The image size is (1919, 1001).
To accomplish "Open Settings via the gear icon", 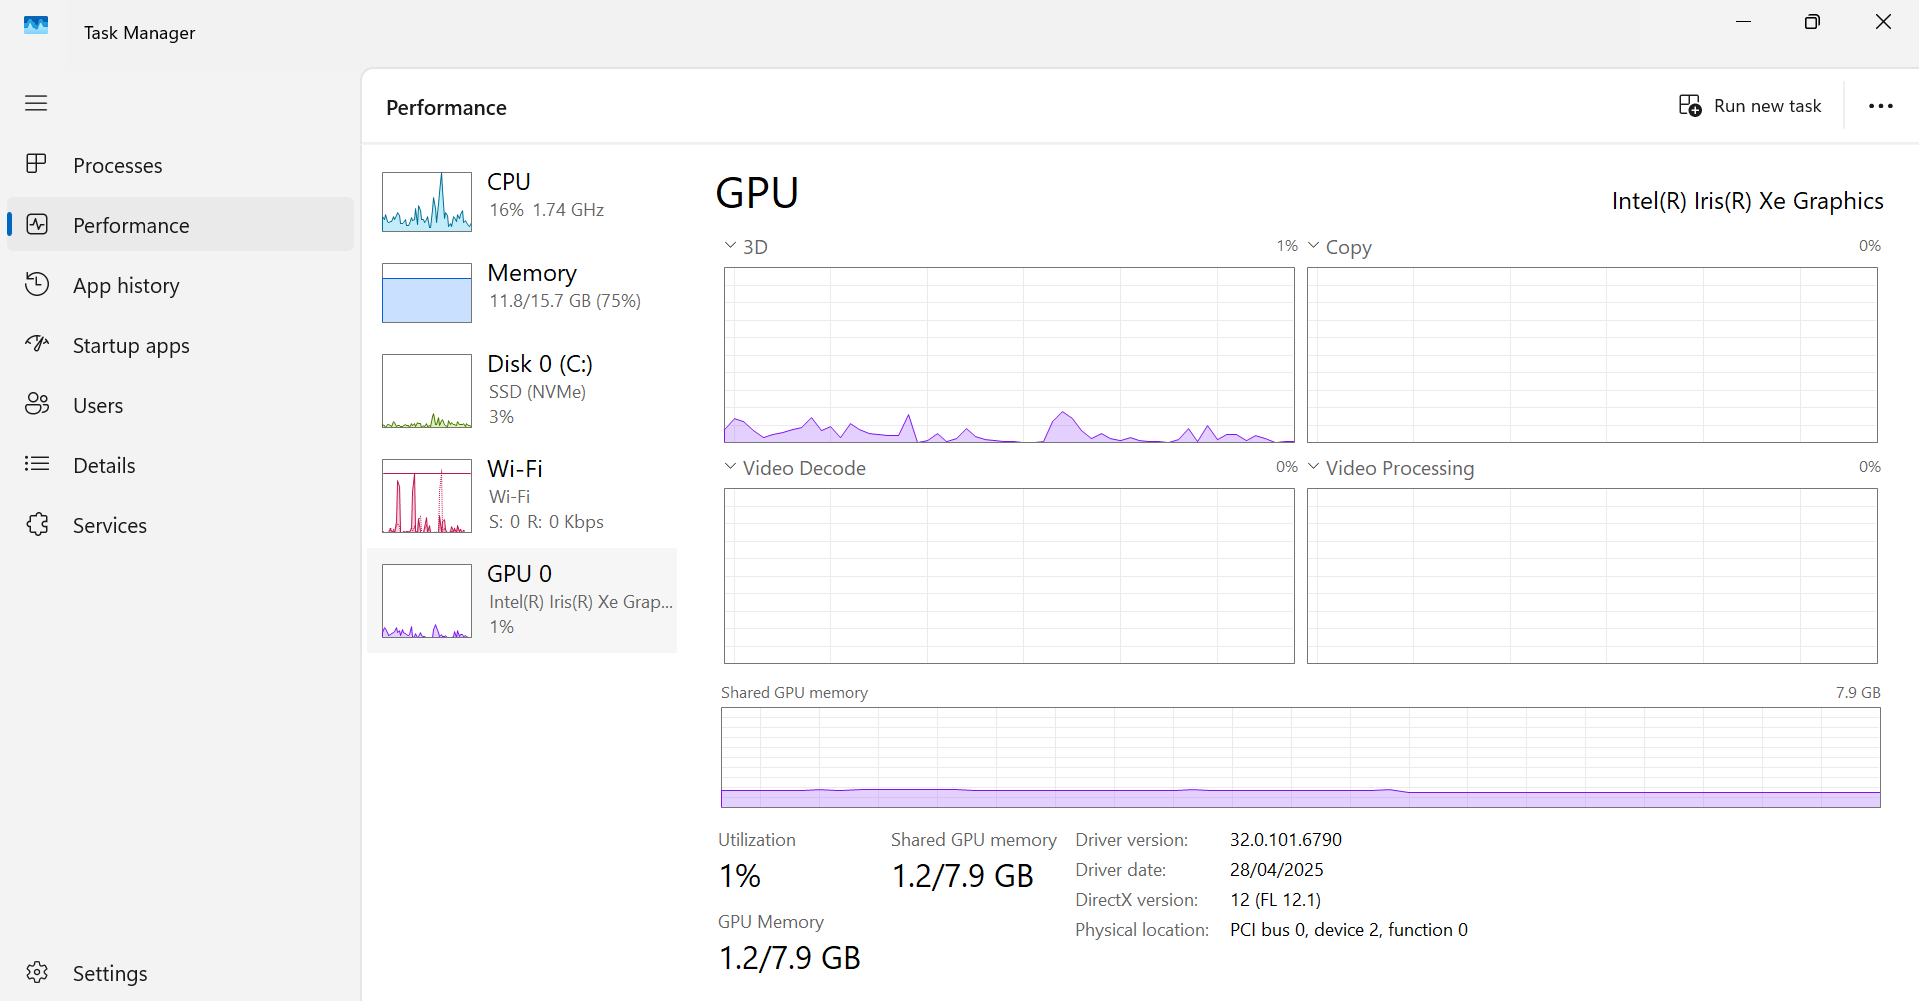I will 37,972.
